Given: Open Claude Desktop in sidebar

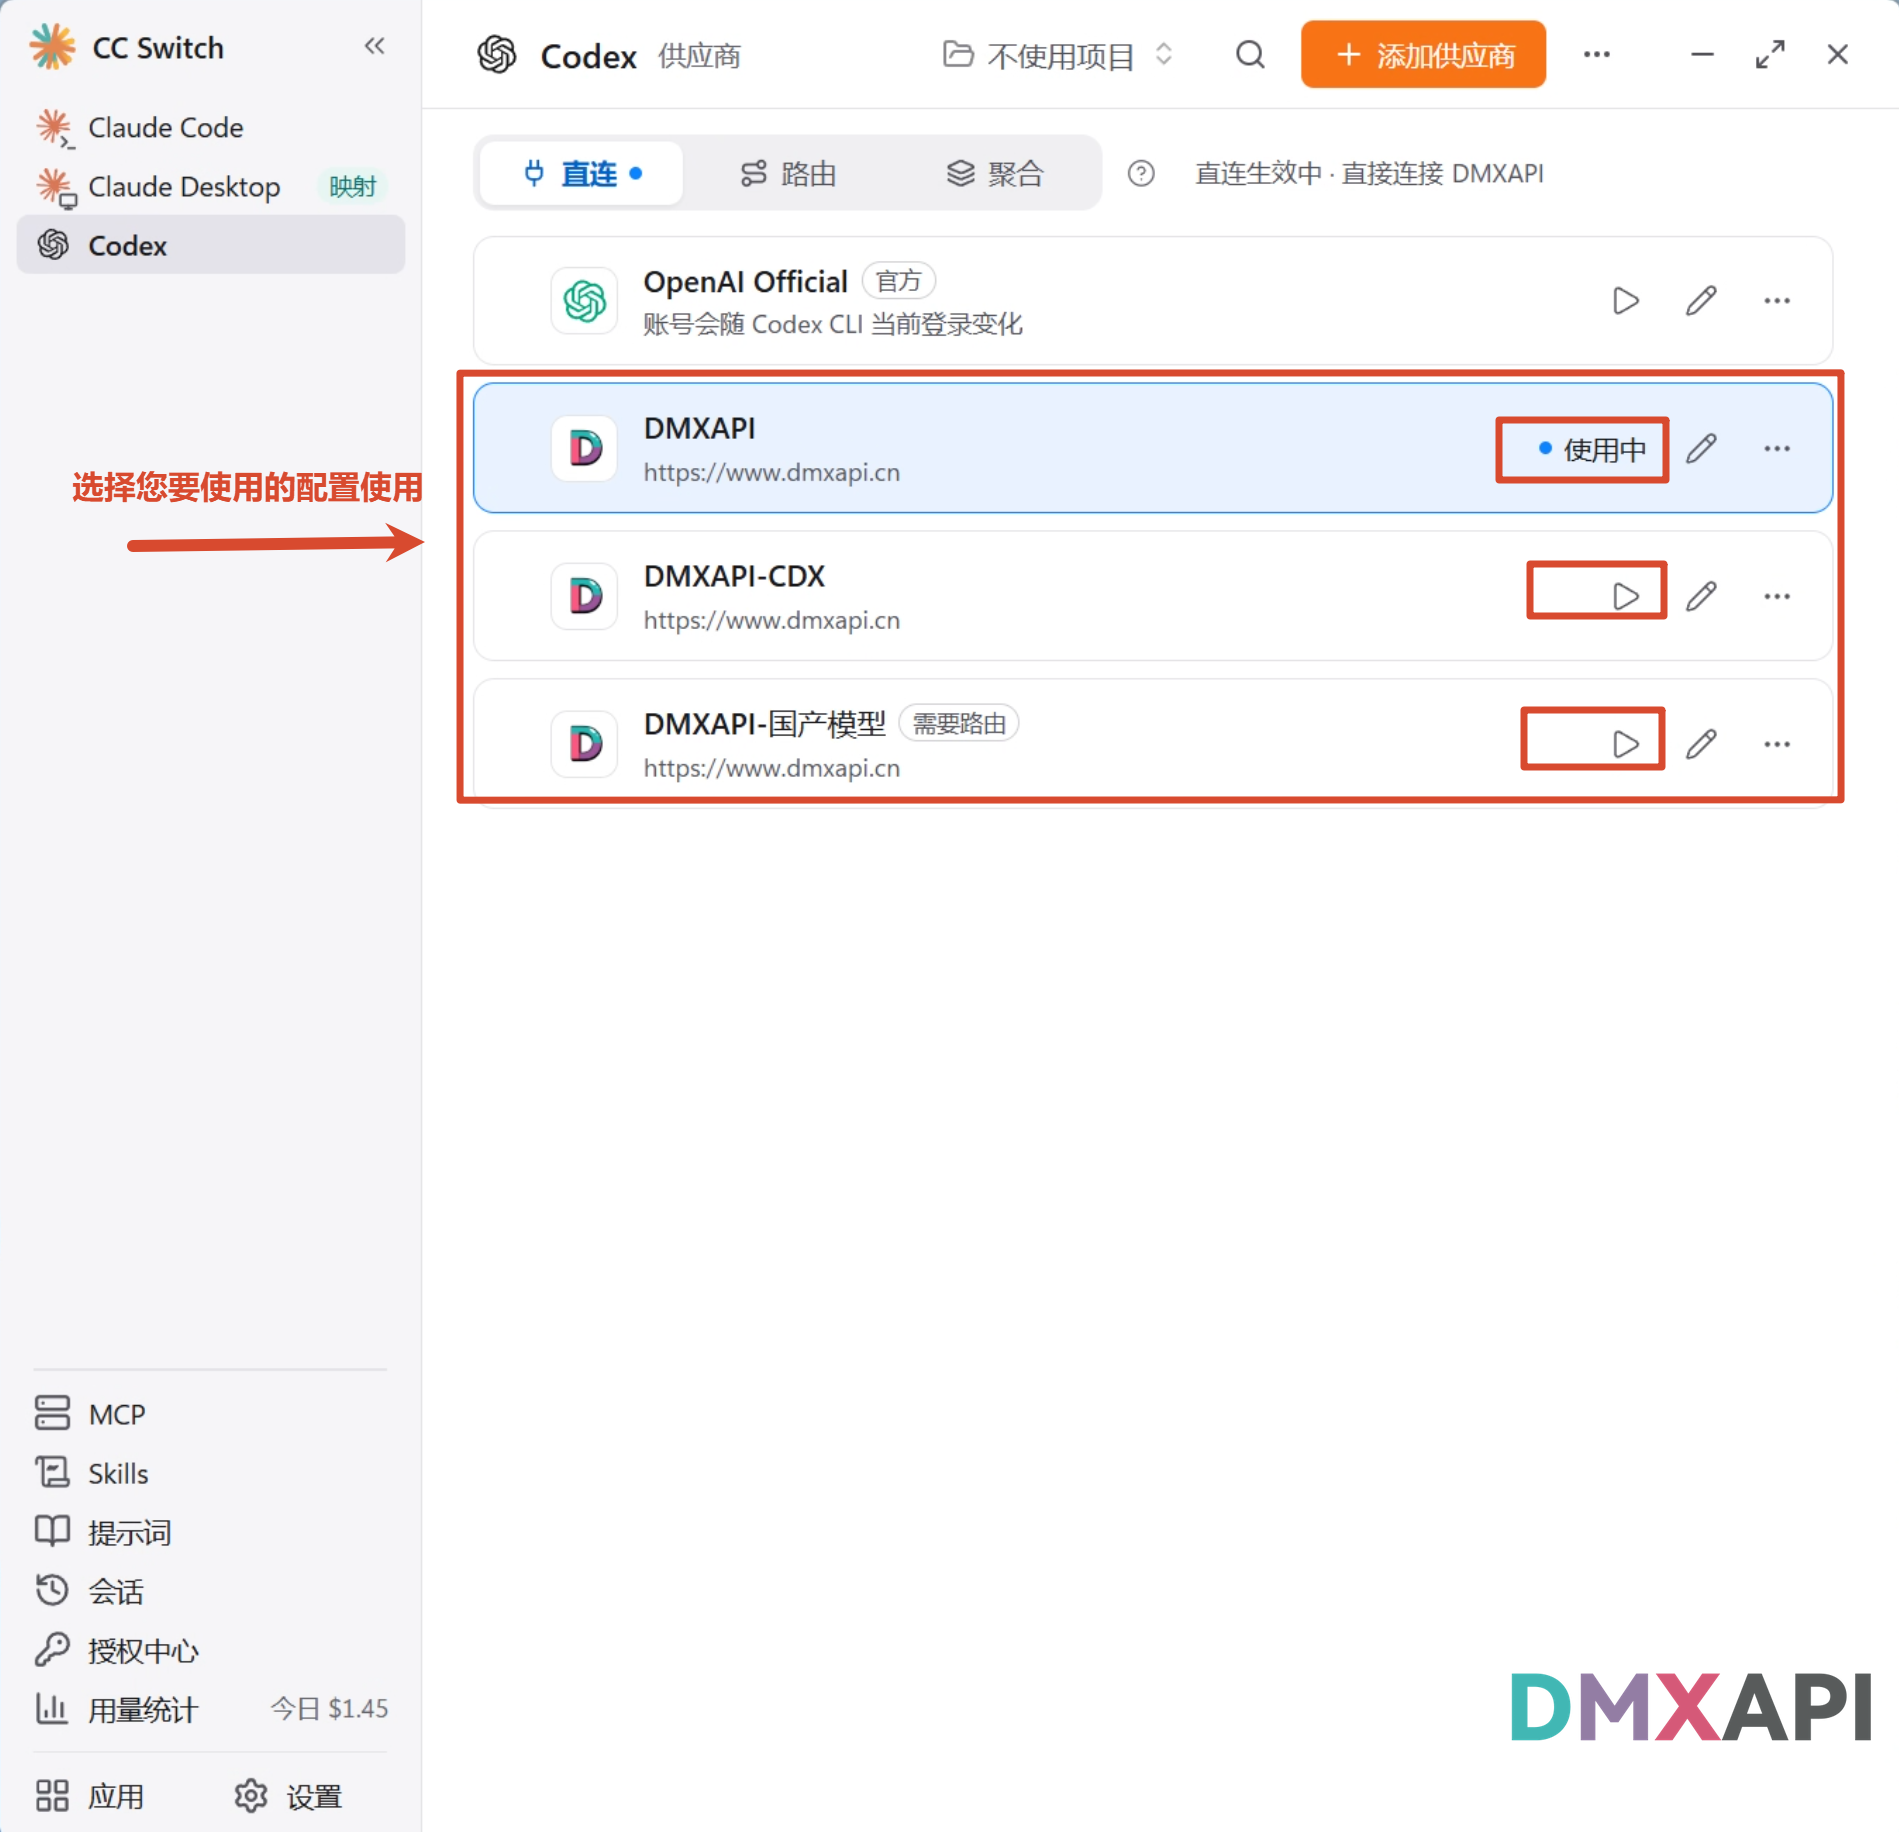Looking at the screenshot, I should 211,187.
